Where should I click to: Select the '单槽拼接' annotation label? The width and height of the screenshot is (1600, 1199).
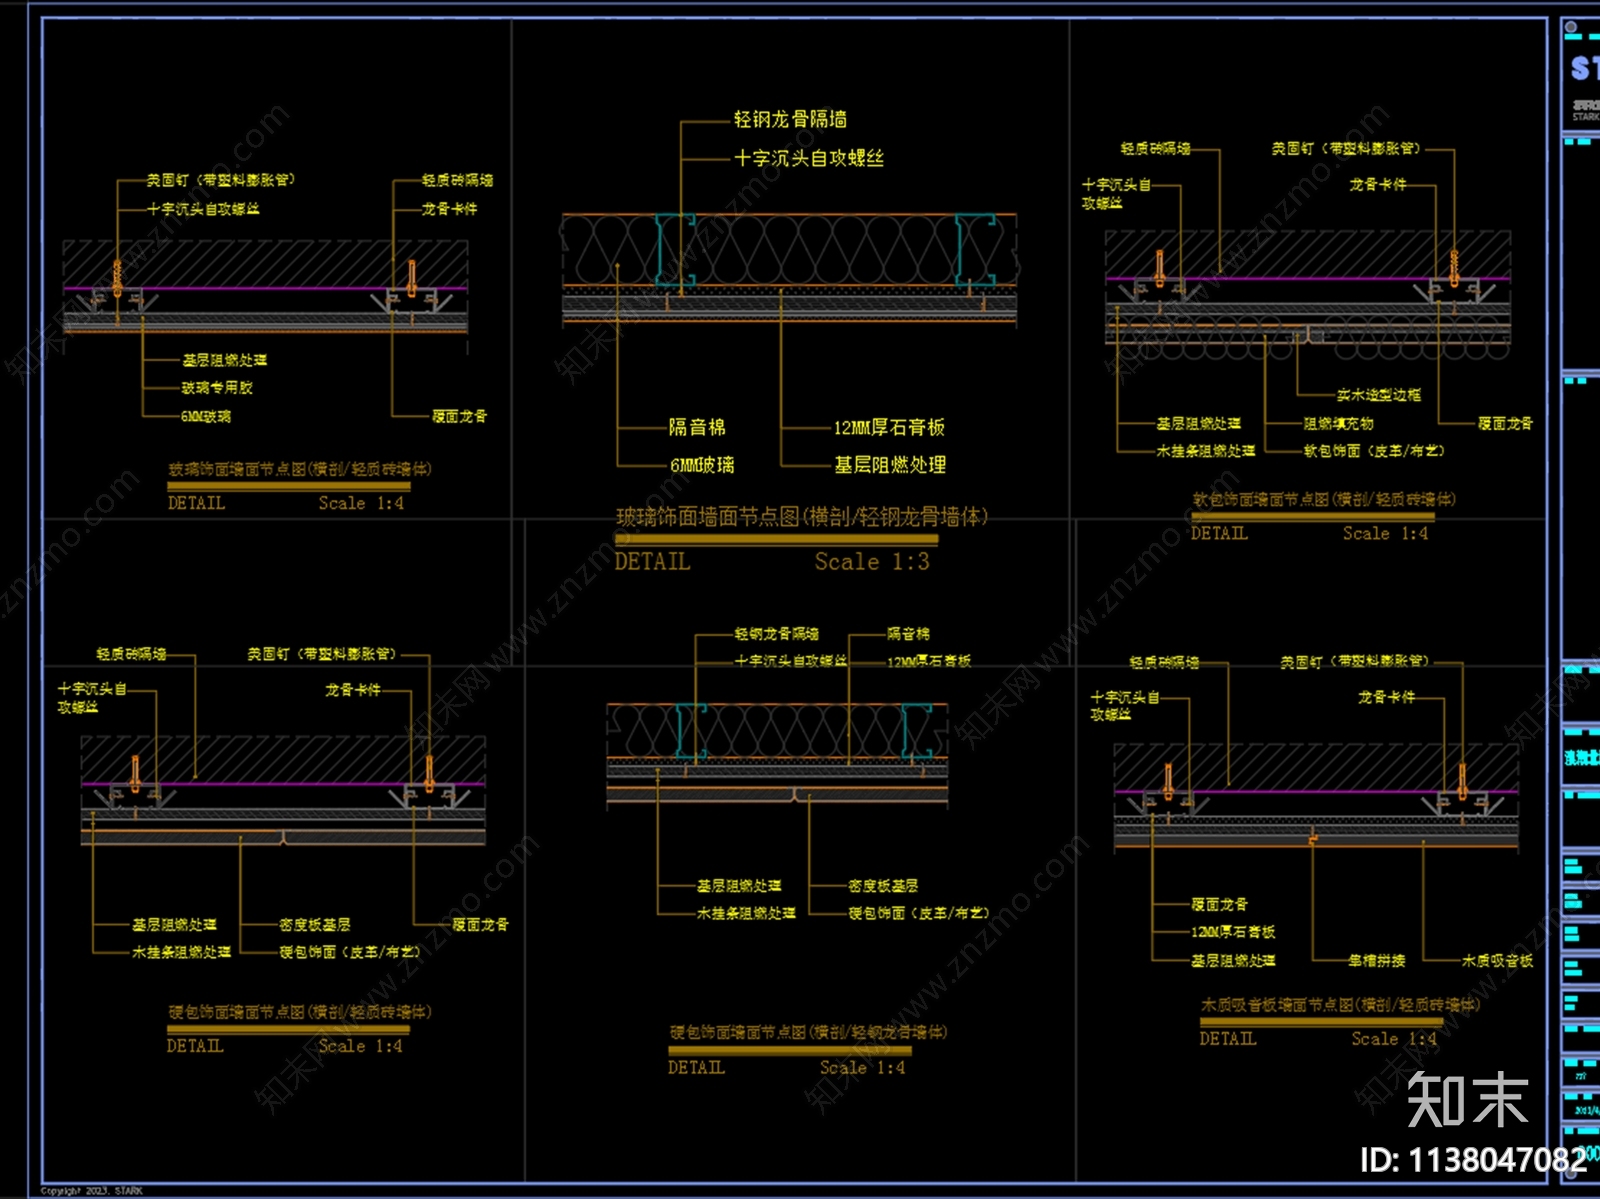[1376, 960]
